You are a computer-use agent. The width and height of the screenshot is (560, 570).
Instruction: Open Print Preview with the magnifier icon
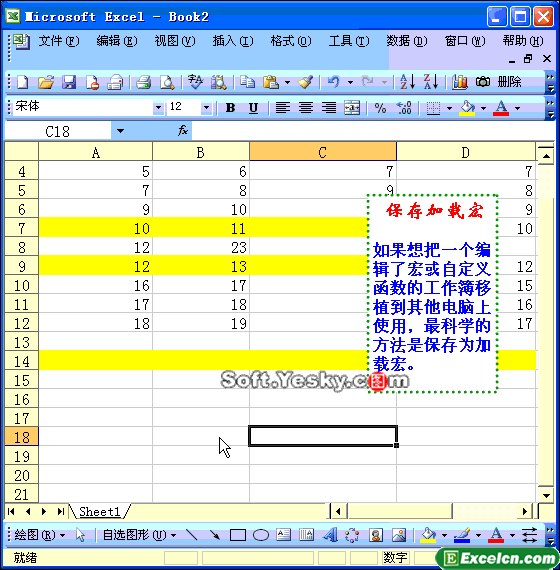click(167, 82)
